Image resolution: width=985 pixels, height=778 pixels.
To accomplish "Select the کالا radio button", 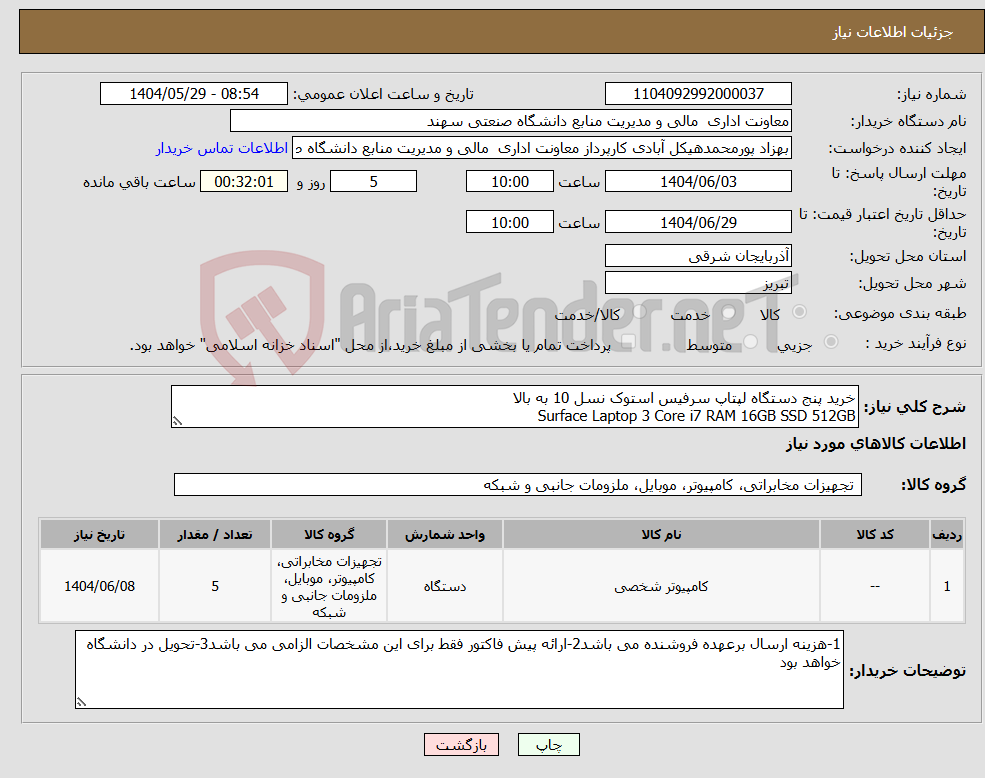I will coord(800,312).
